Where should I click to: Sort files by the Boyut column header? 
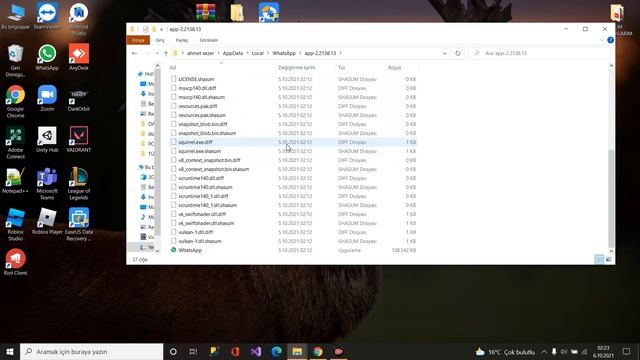(x=394, y=67)
